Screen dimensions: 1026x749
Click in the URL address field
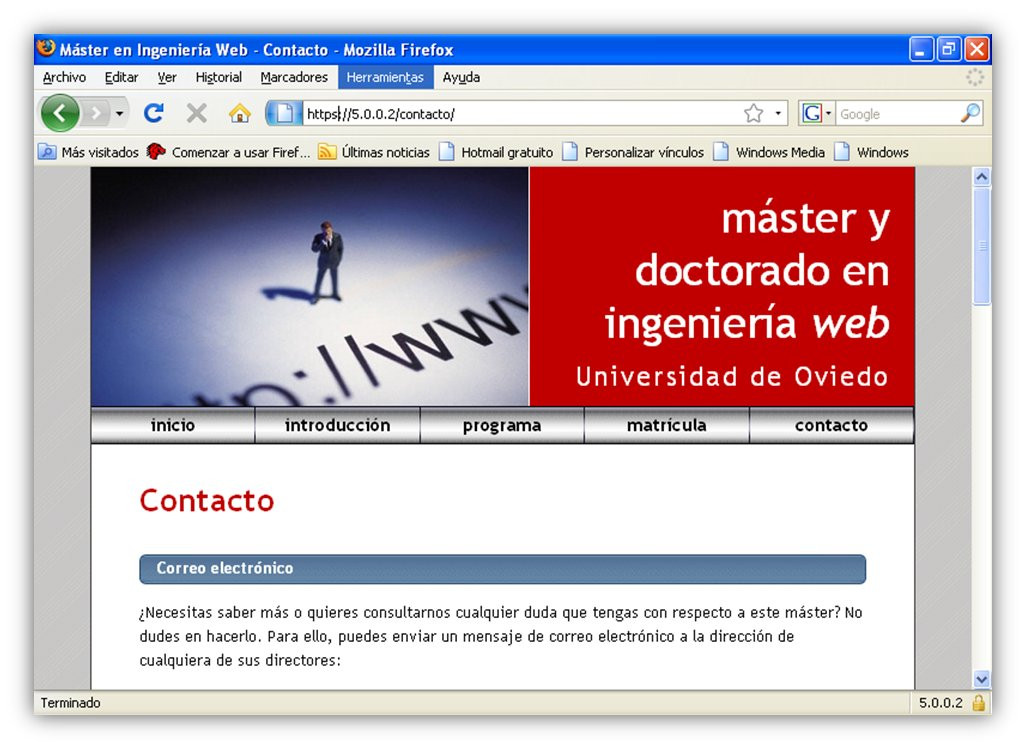[521, 114]
